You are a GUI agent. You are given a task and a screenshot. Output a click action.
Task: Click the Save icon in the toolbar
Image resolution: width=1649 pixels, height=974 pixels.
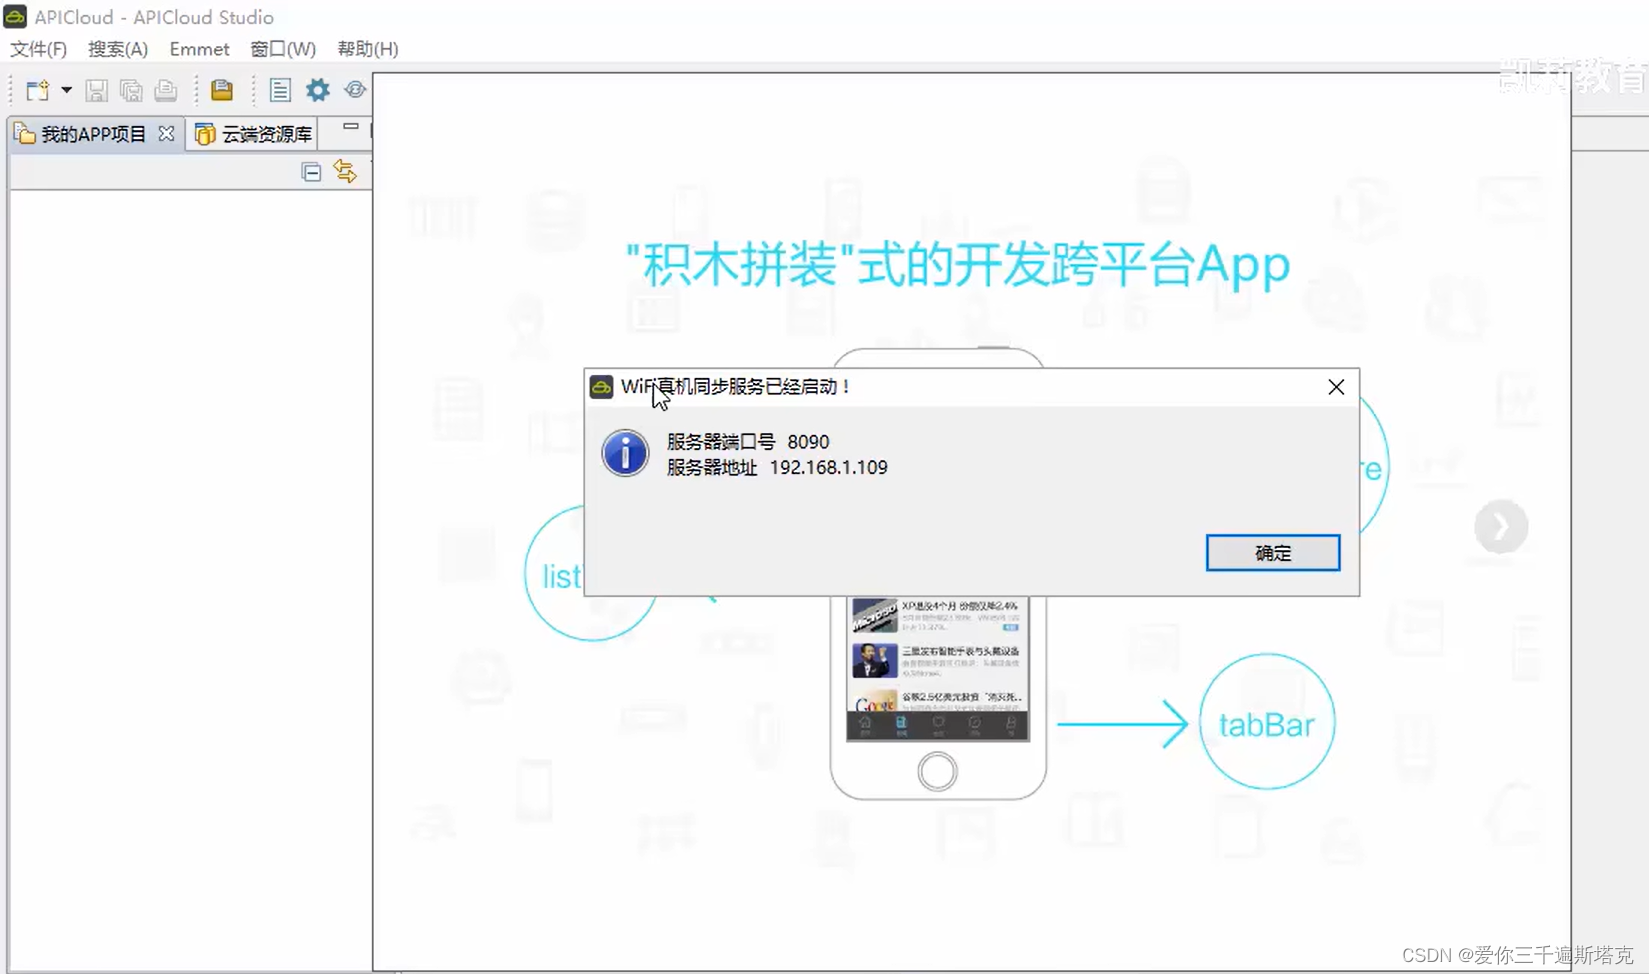point(97,90)
